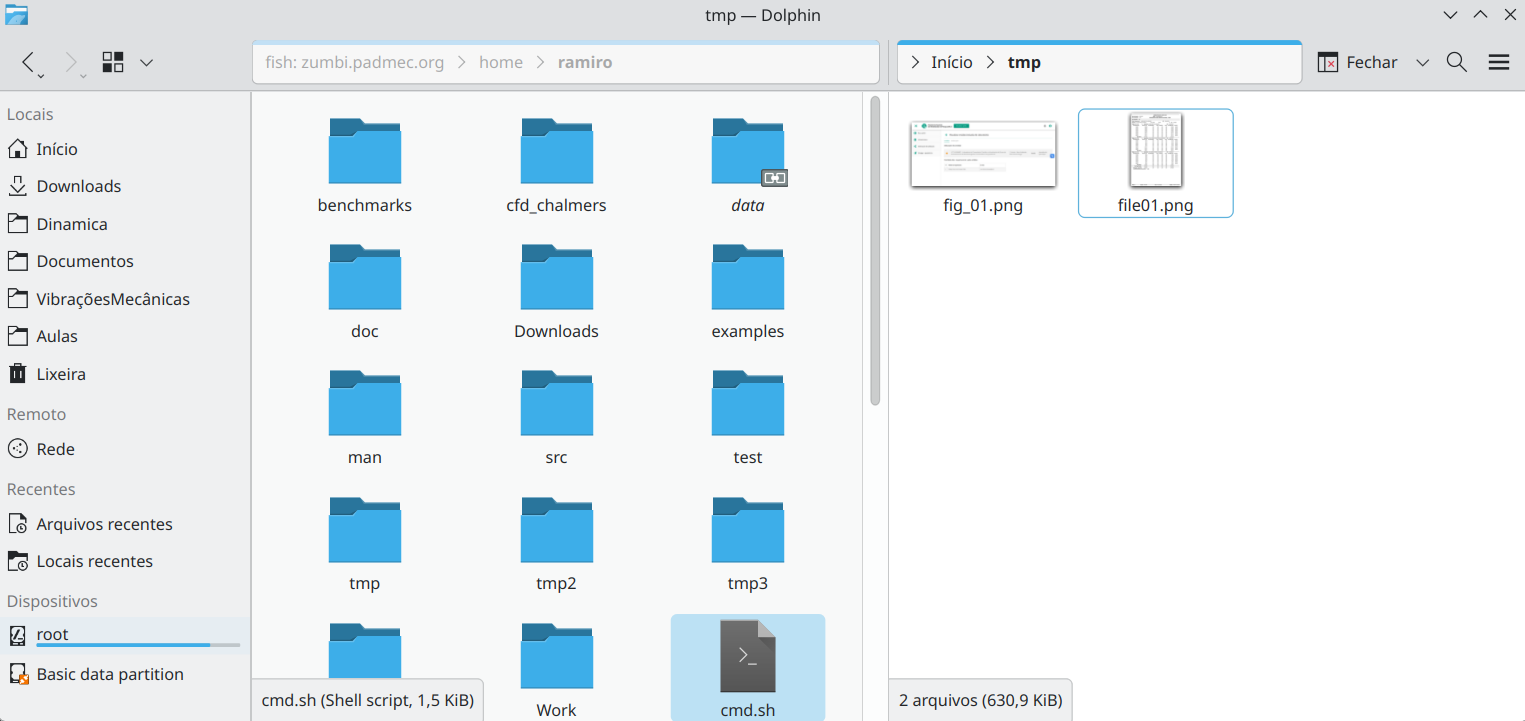Open the hamburger menu

click(x=1498, y=62)
